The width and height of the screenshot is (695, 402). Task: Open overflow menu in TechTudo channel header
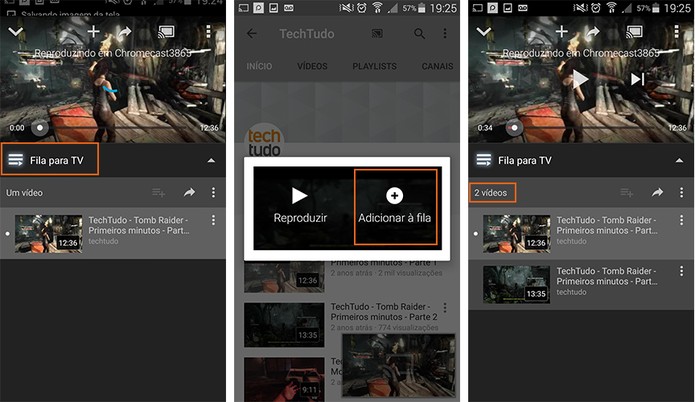pyautogui.click(x=445, y=34)
